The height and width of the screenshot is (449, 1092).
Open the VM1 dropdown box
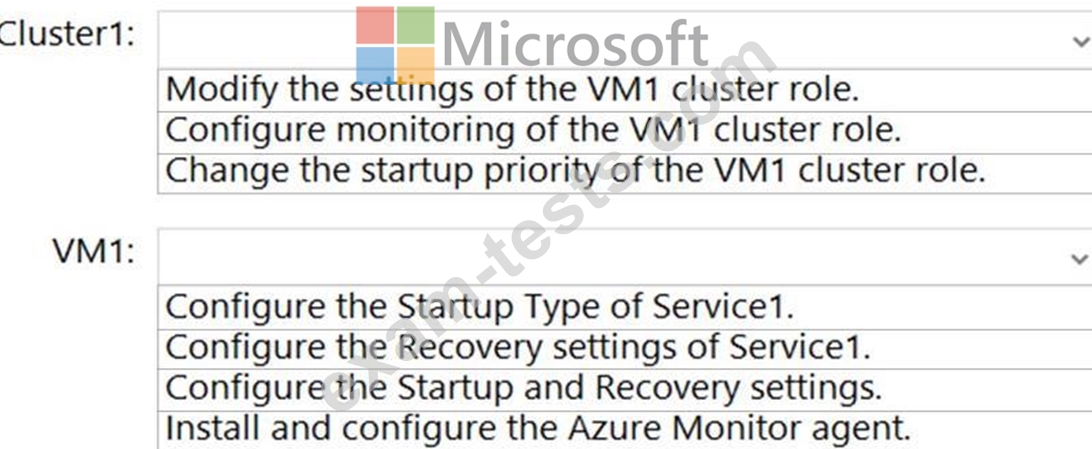(x=620, y=258)
